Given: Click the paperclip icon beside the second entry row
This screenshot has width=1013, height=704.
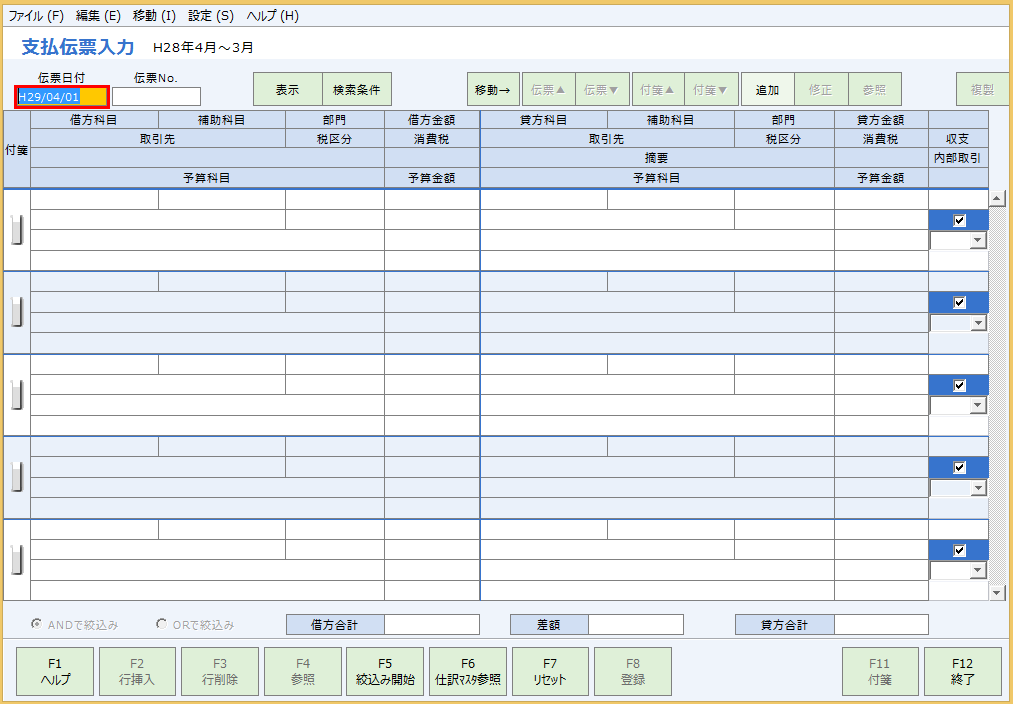Looking at the screenshot, I should 15,311.
